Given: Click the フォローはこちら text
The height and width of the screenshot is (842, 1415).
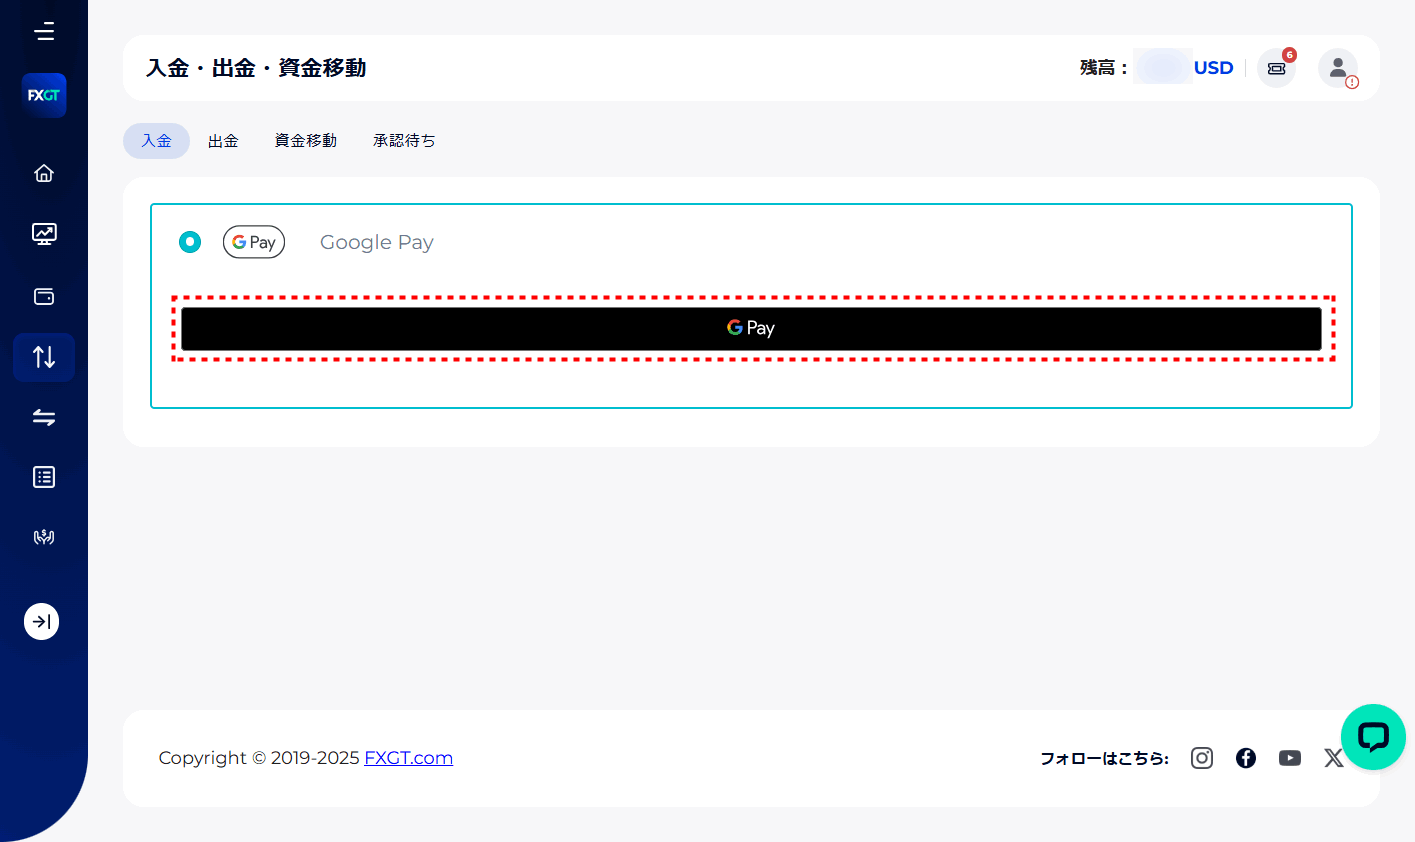Looking at the screenshot, I should pyautogui.click(x=1104, y=758).
